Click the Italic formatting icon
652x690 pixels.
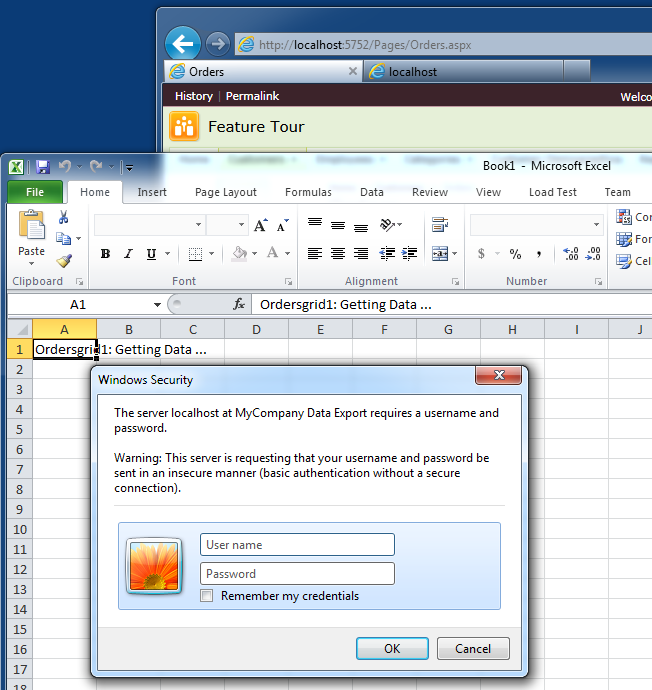coord(128,253)
